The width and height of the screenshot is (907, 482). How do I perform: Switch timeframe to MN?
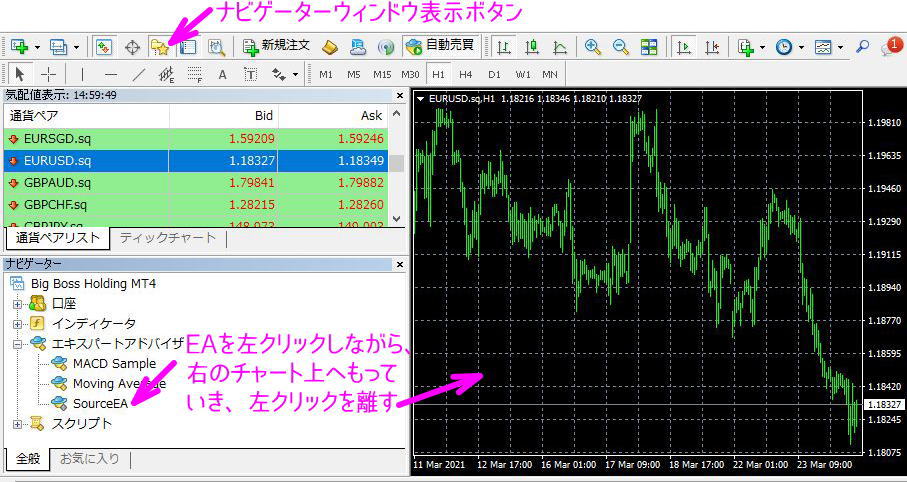(550, 75)
